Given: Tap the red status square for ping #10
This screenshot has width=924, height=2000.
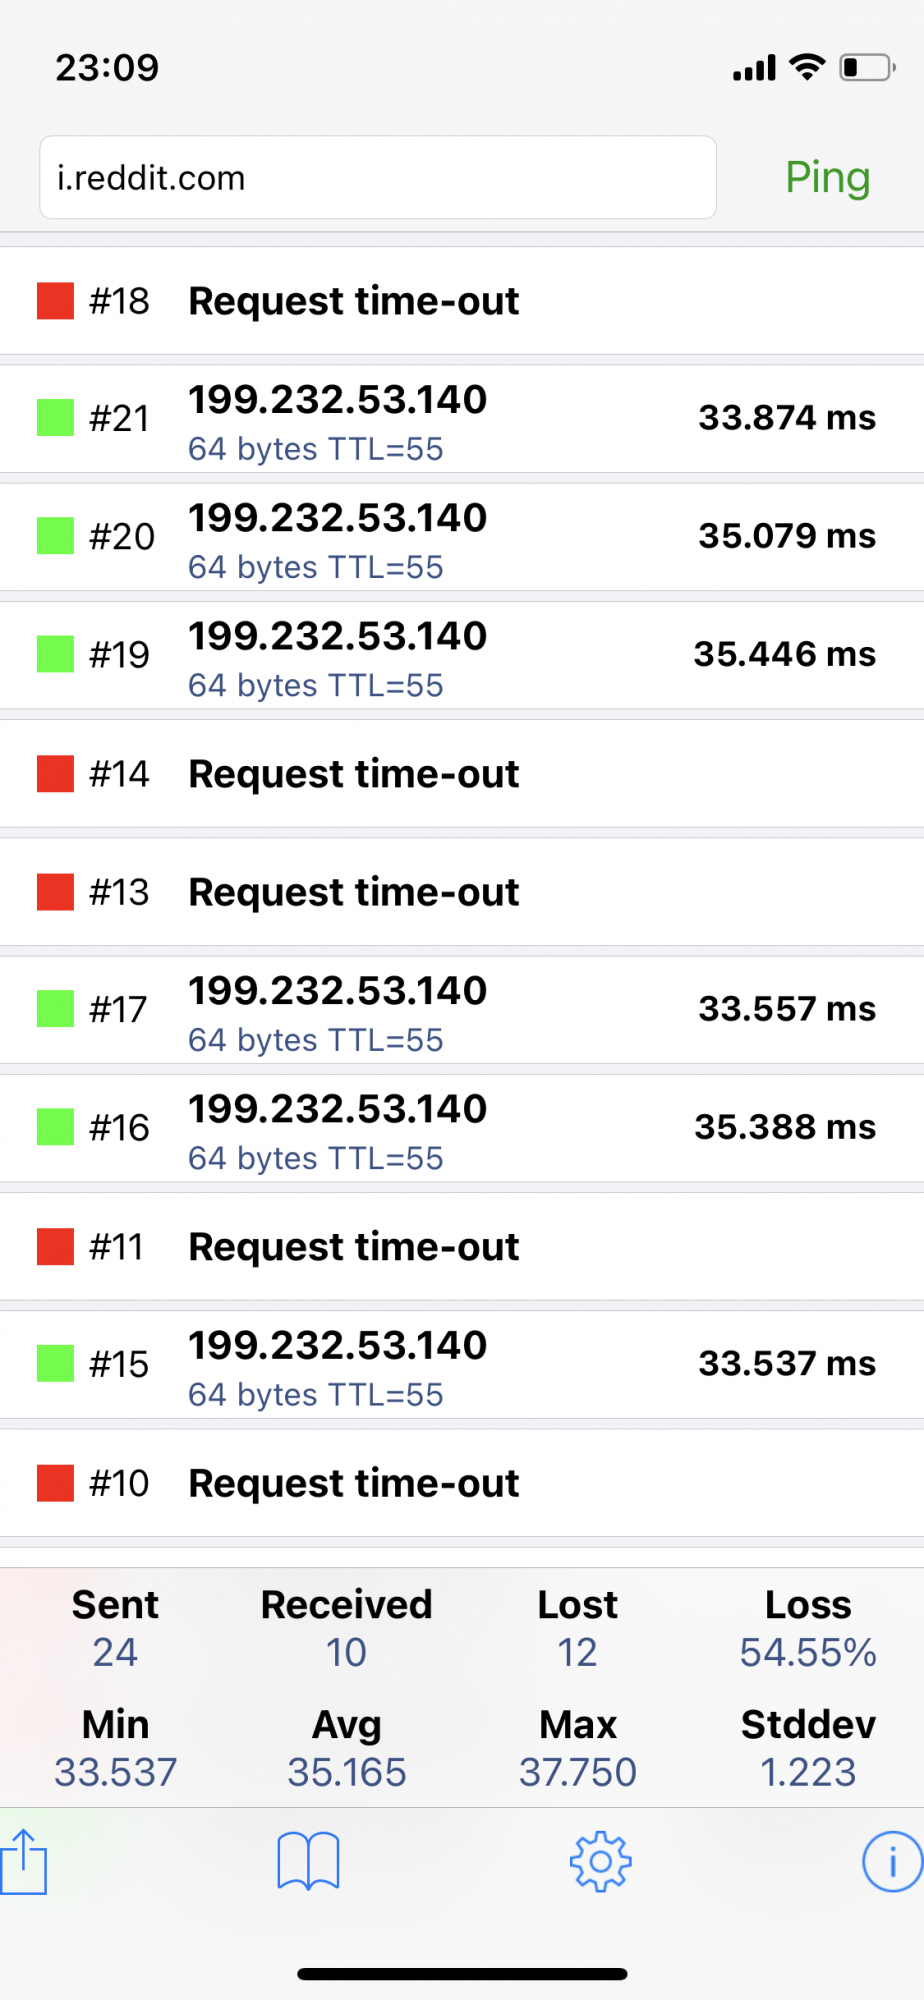Looking at the screenshot, I should click(55, 1483).
